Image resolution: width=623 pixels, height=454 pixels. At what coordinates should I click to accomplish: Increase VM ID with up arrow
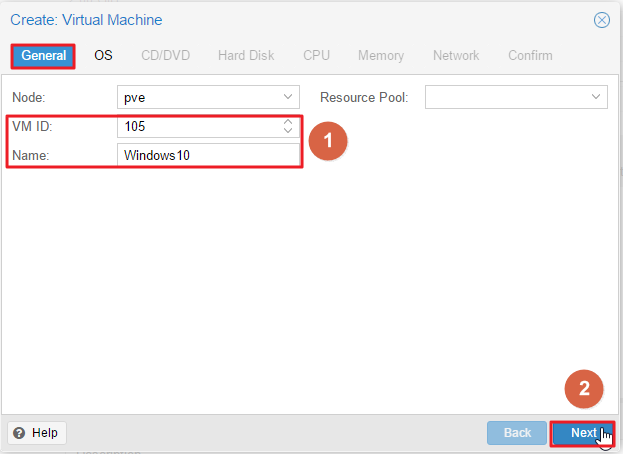coord(288,122)
